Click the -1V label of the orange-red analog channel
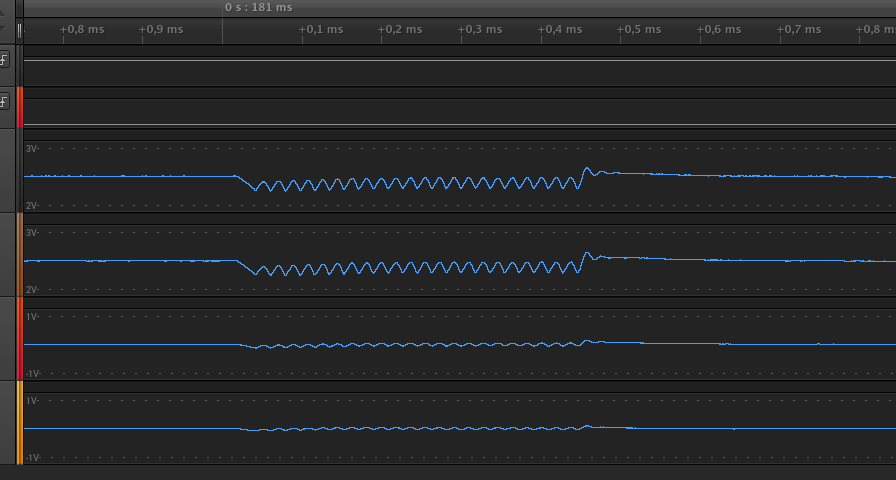The width and height of the screenshot is (896, 480). point(33,374)
